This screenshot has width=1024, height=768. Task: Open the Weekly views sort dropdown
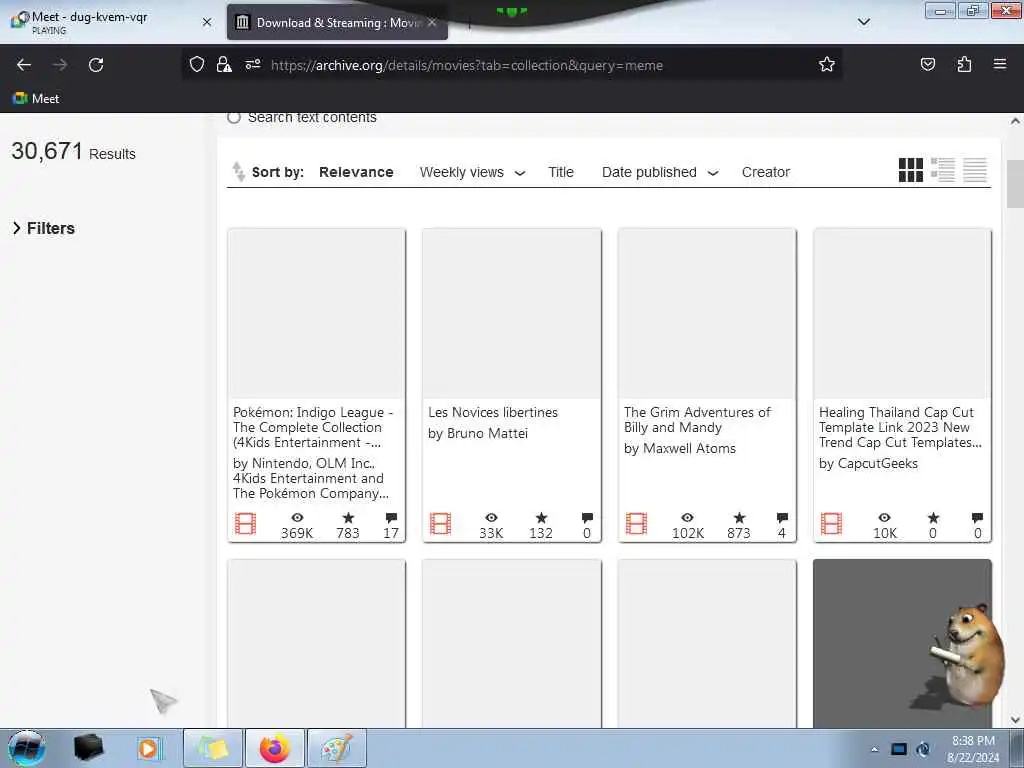(x=472, y=172)
